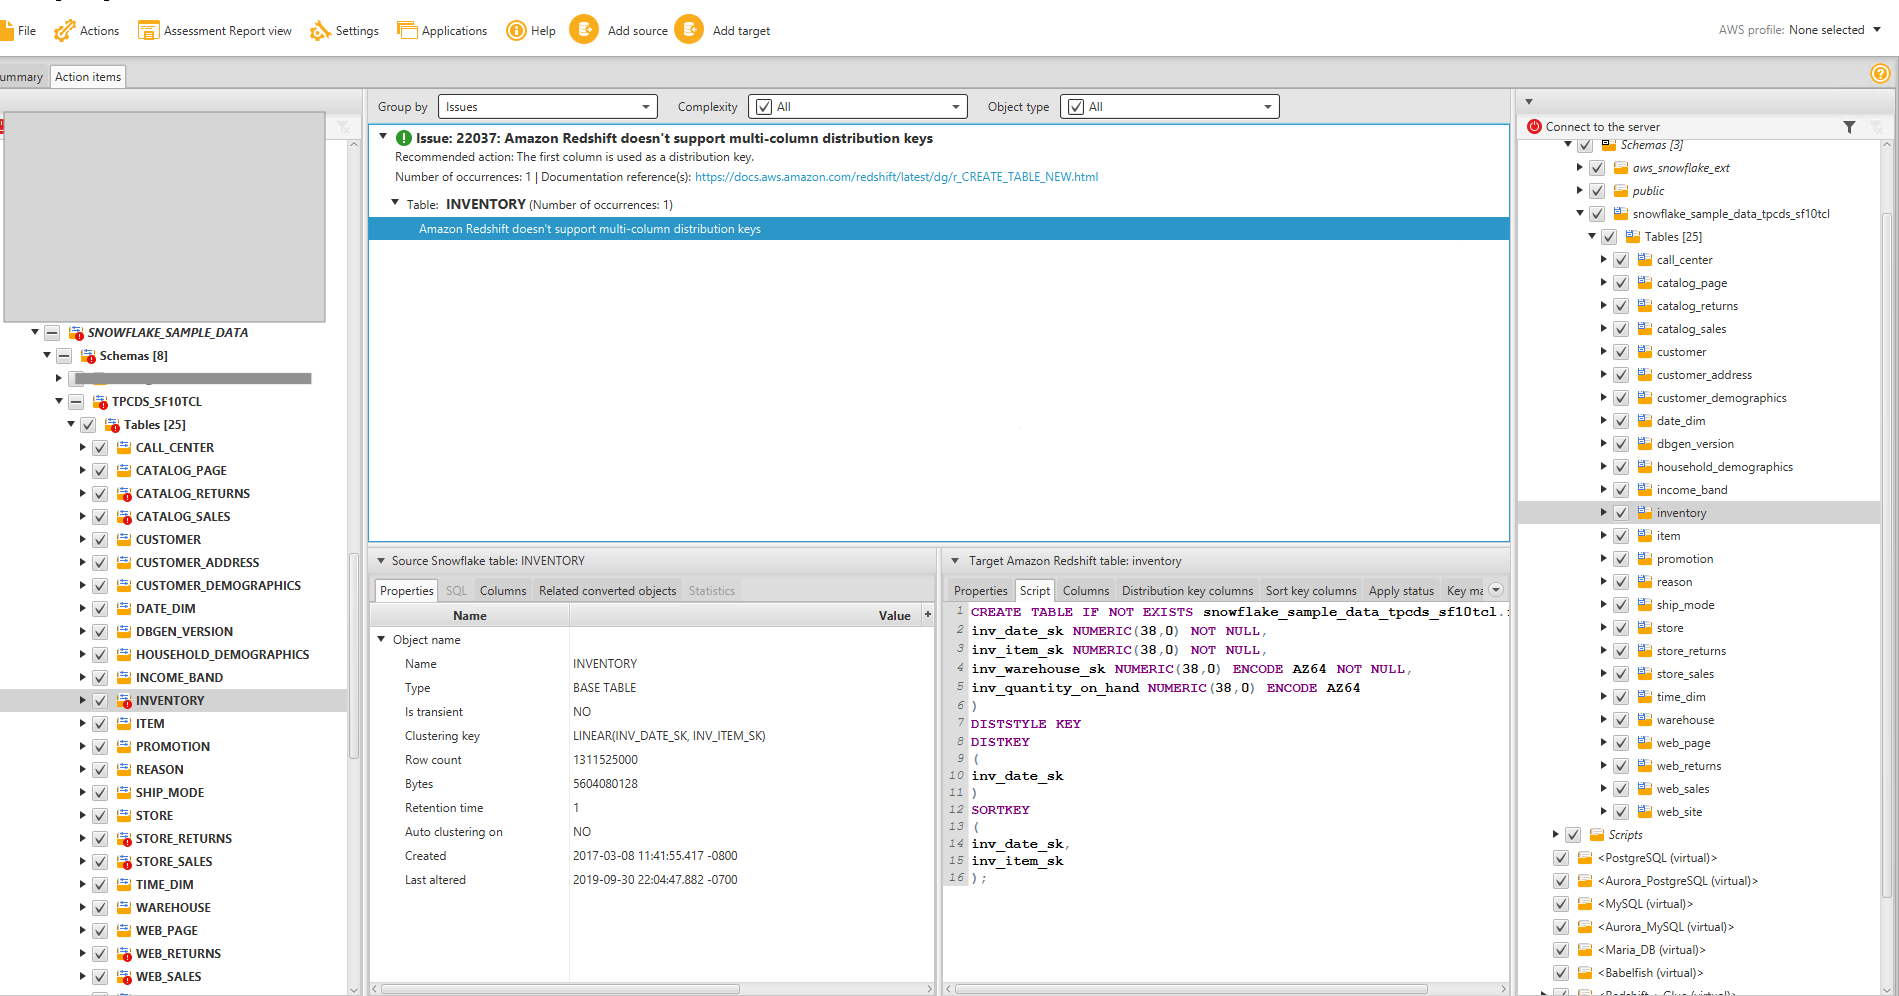
Task: Click the Connect to the server icon
Action: coord(1535,127)
